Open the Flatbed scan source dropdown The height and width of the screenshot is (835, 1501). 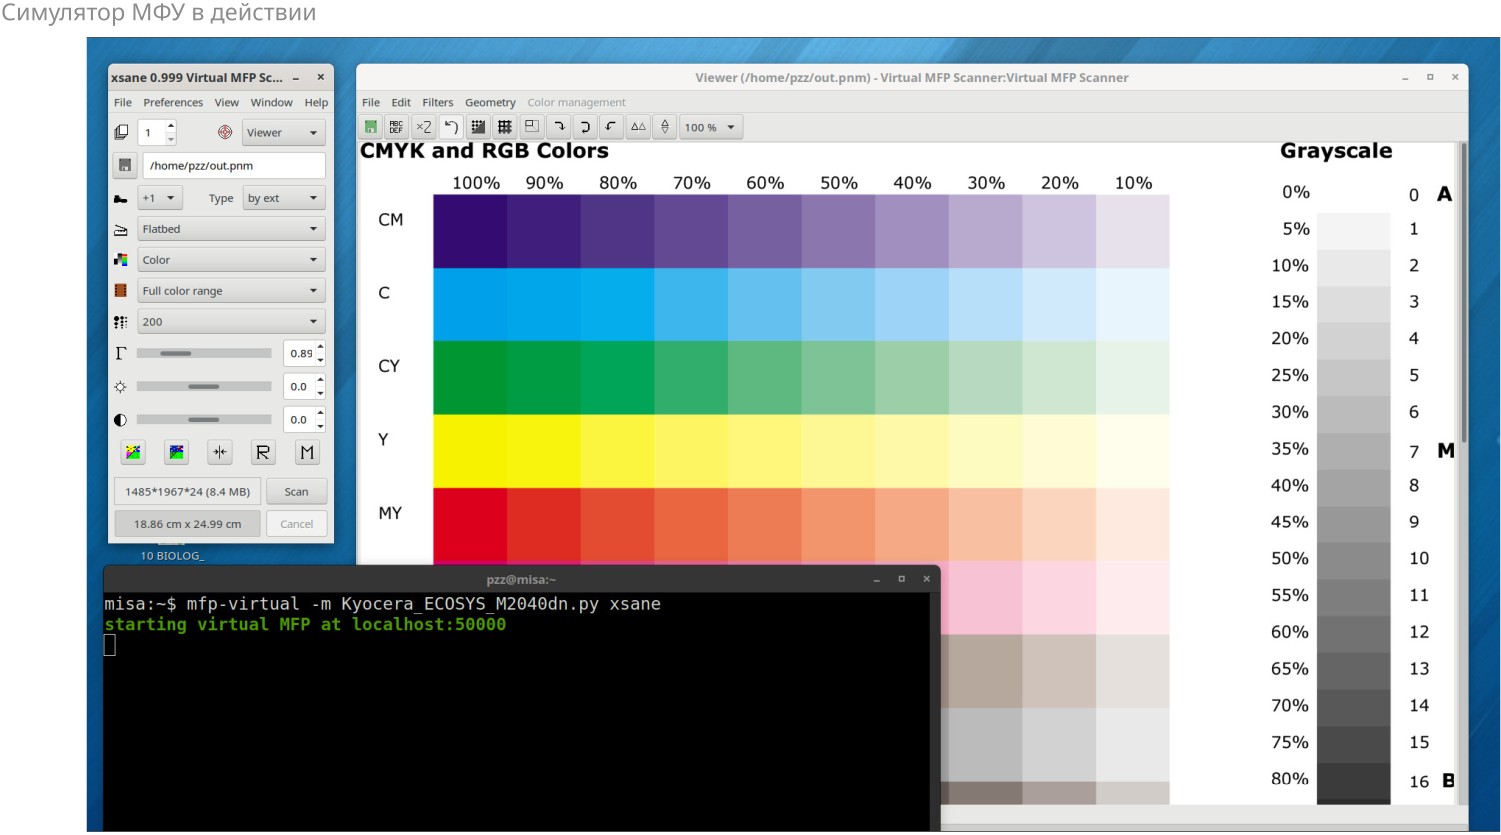(x=231, y=229)
